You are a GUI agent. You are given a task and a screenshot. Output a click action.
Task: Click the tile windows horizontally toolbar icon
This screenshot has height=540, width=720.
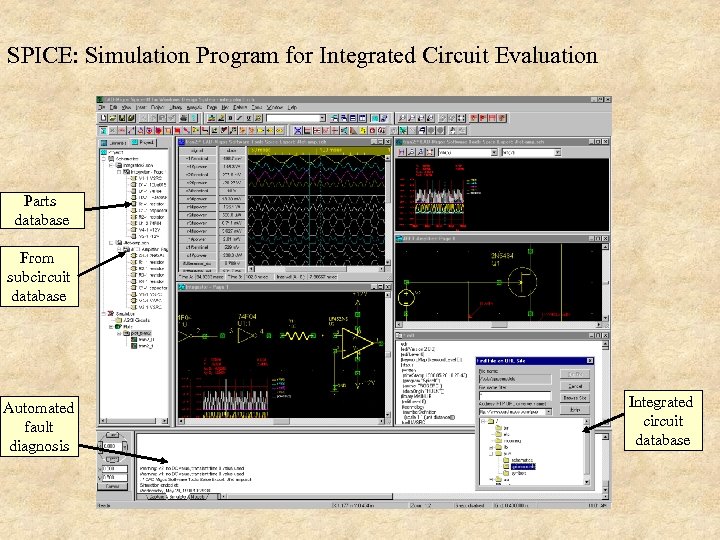pyautogui.click(x=353, y=118)
